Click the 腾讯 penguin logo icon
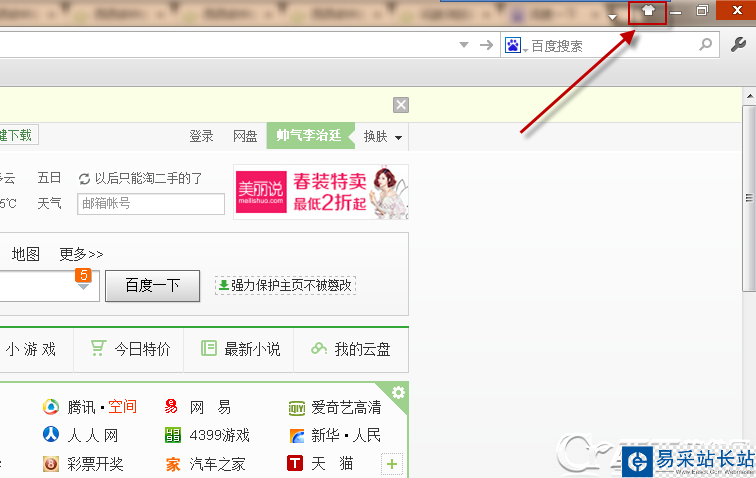Screen dimensions: 756x478 coord(51,407)
